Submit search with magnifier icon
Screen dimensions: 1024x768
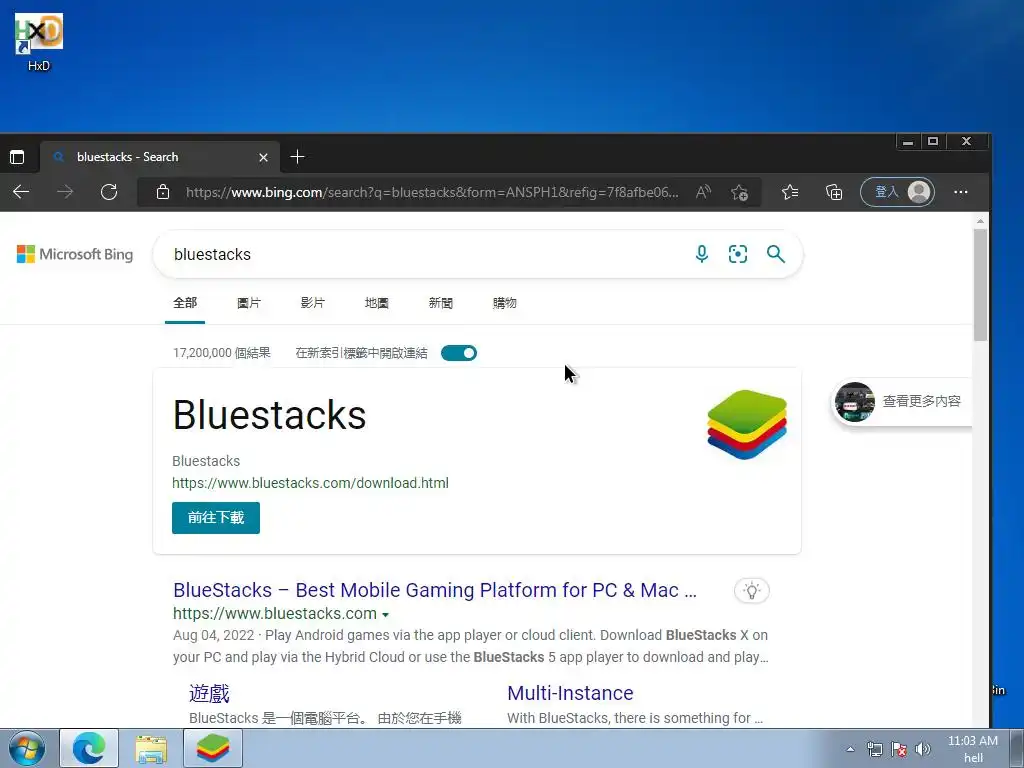coord(776,253)
